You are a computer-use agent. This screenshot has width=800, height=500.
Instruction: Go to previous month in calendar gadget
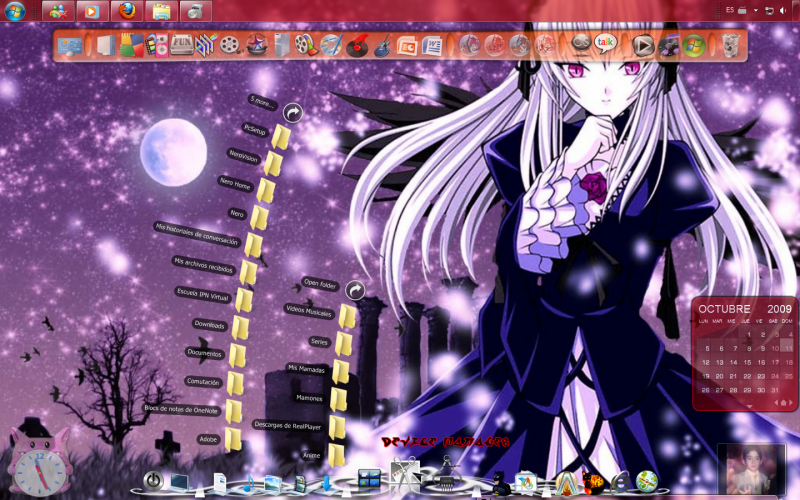(x=776, y=403)
